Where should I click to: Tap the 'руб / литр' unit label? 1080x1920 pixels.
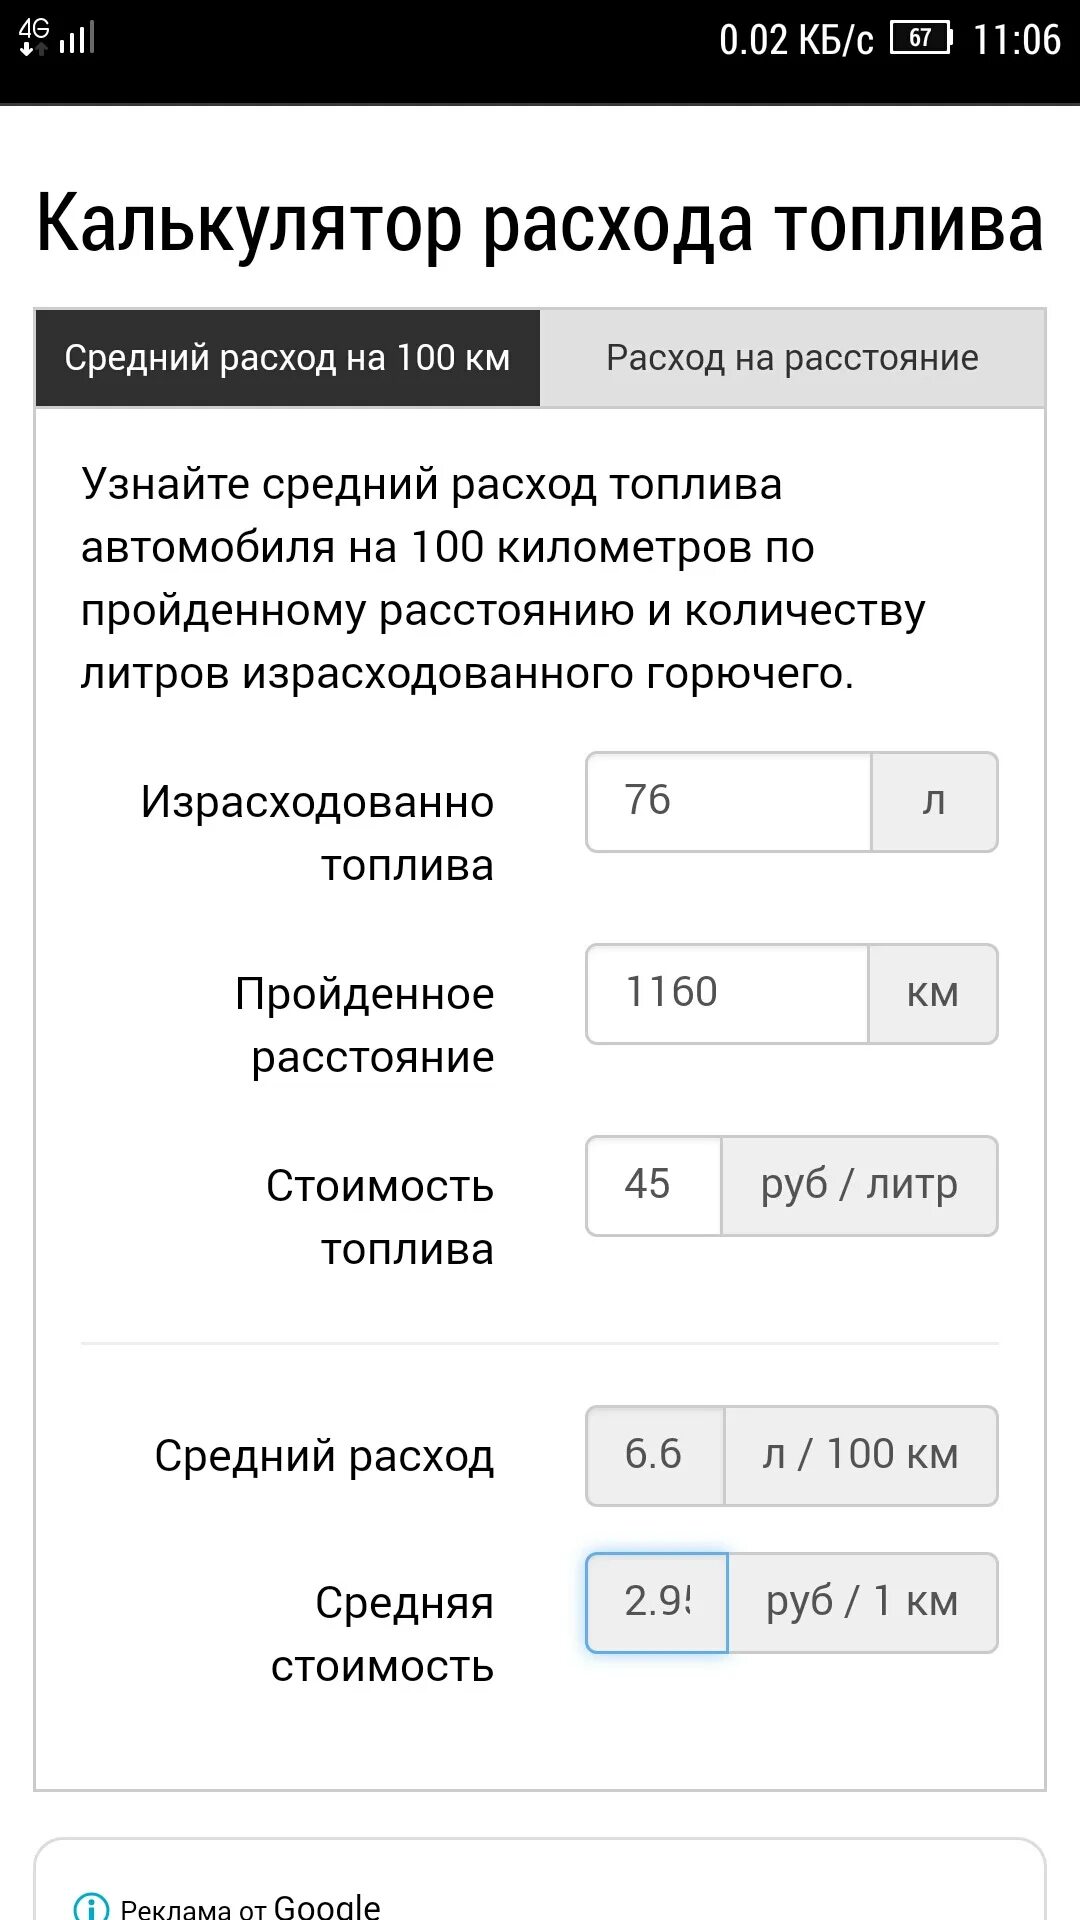[859, 1186]
